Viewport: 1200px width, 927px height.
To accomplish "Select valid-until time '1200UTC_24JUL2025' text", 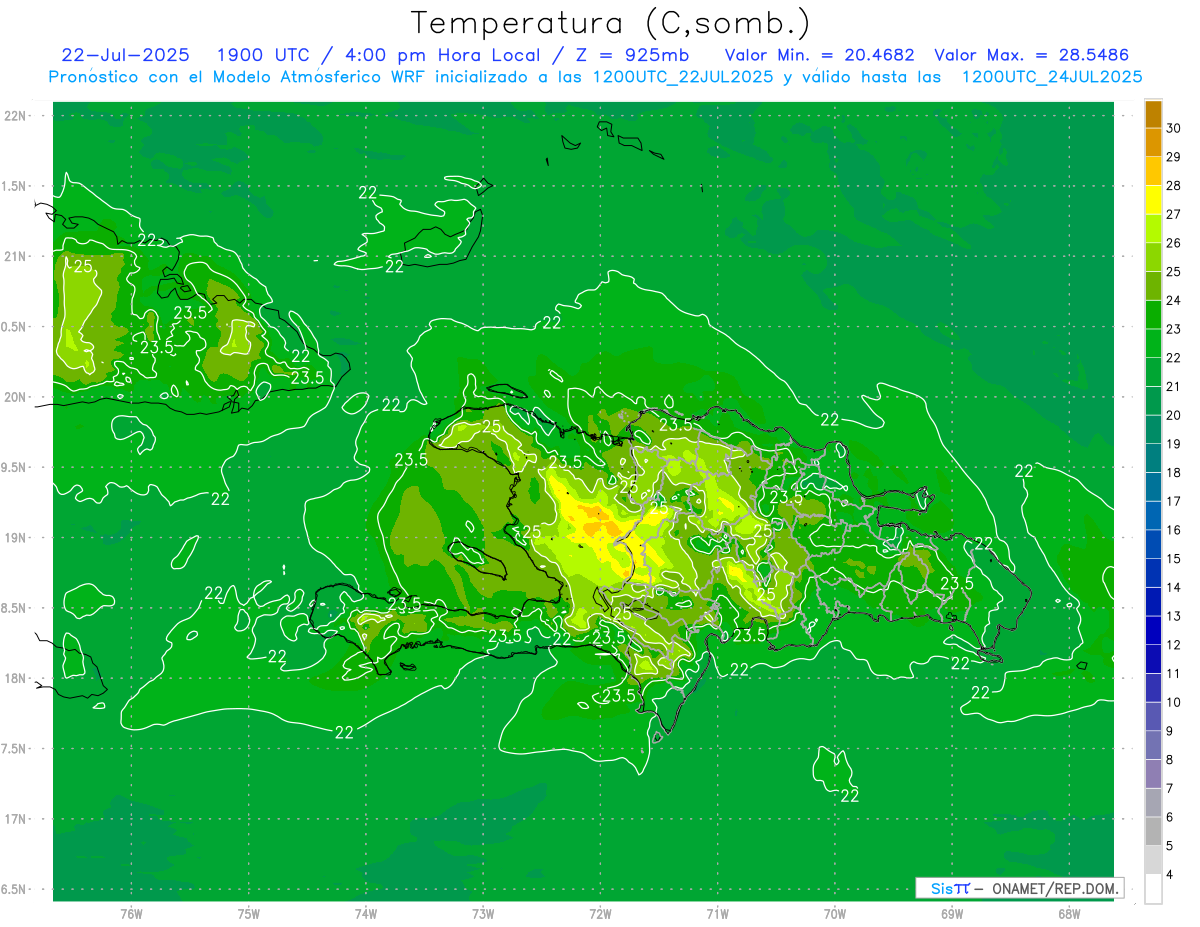I will (x=1052, y=77).
